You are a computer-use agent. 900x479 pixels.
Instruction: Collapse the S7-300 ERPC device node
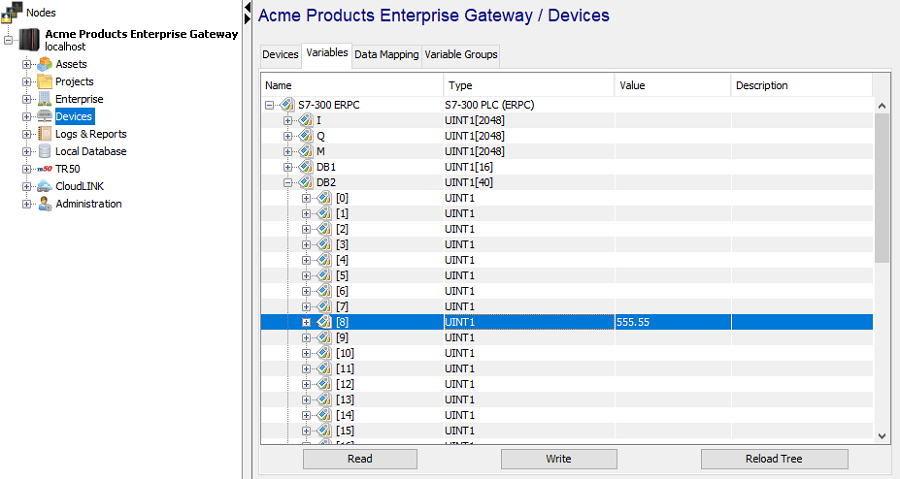click(x=269, y=105)
